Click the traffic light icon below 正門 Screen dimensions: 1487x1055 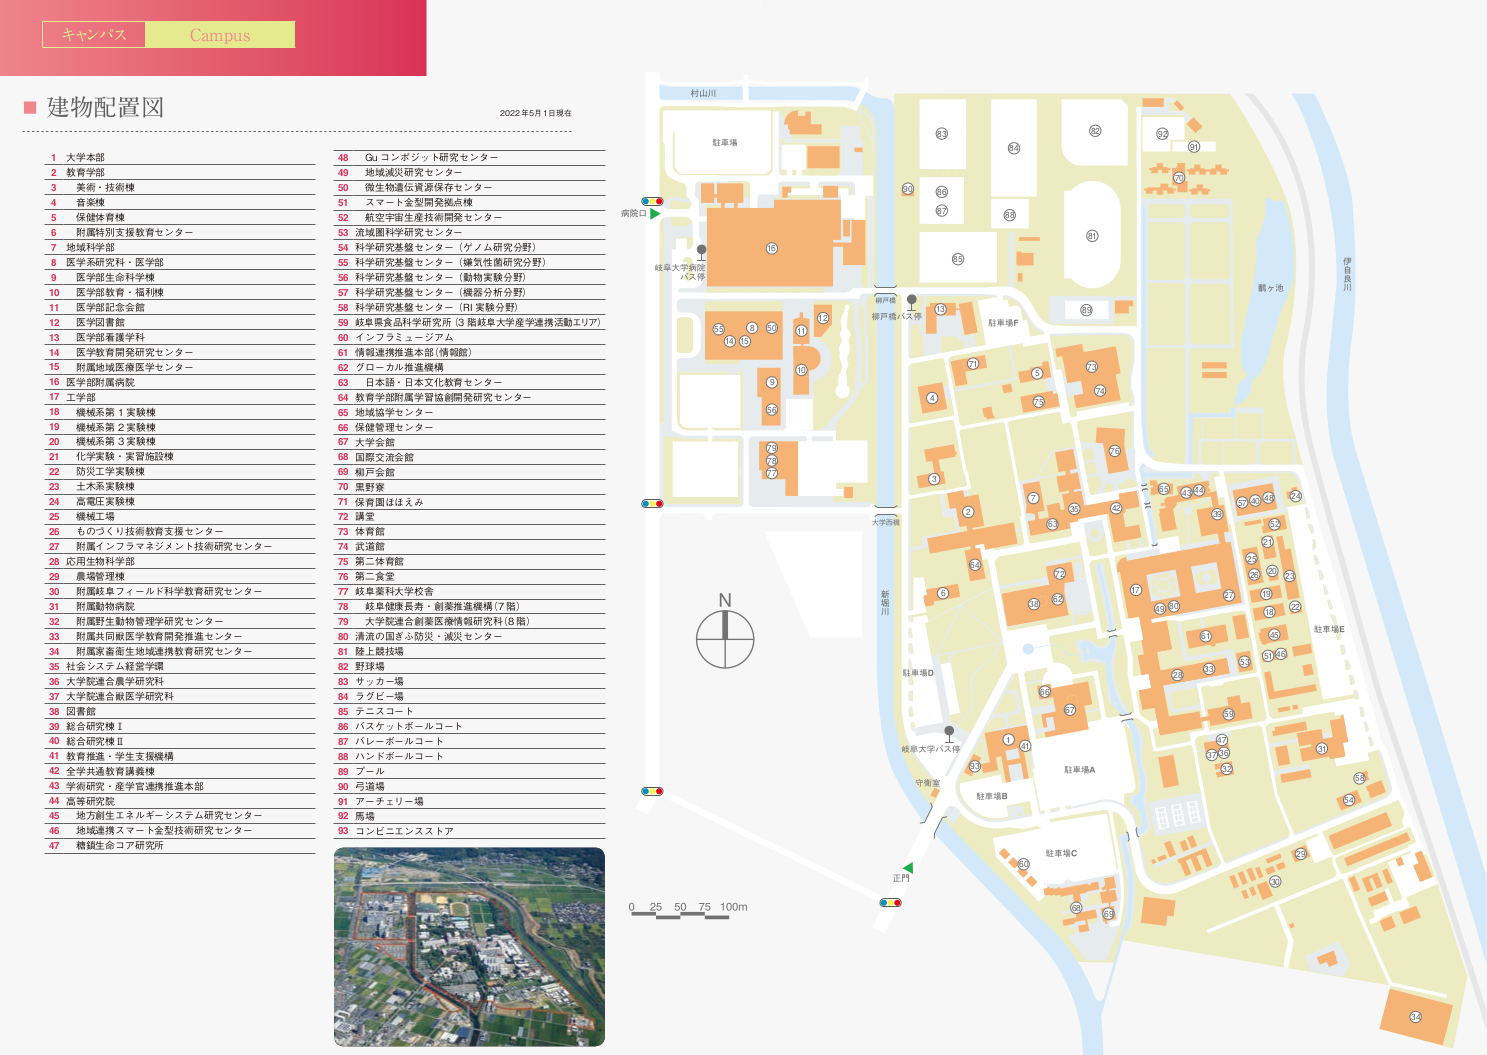890,903
